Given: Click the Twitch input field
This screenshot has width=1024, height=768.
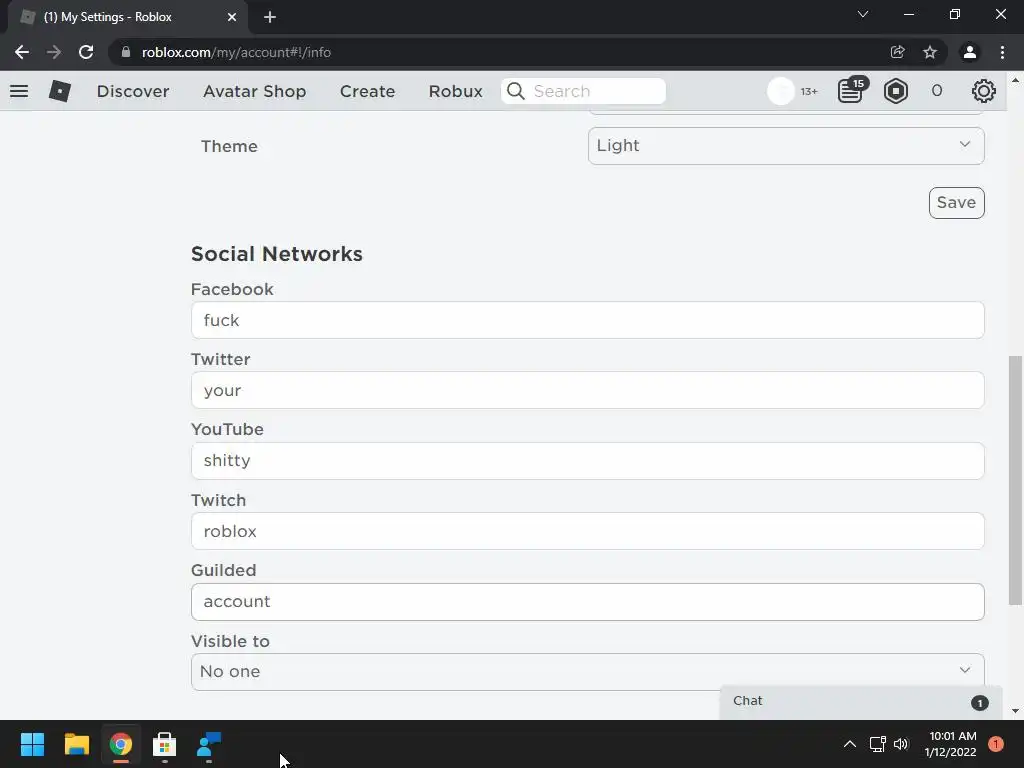Looking at the screenshot, I should pyautogui.click(x=587, y=531).
